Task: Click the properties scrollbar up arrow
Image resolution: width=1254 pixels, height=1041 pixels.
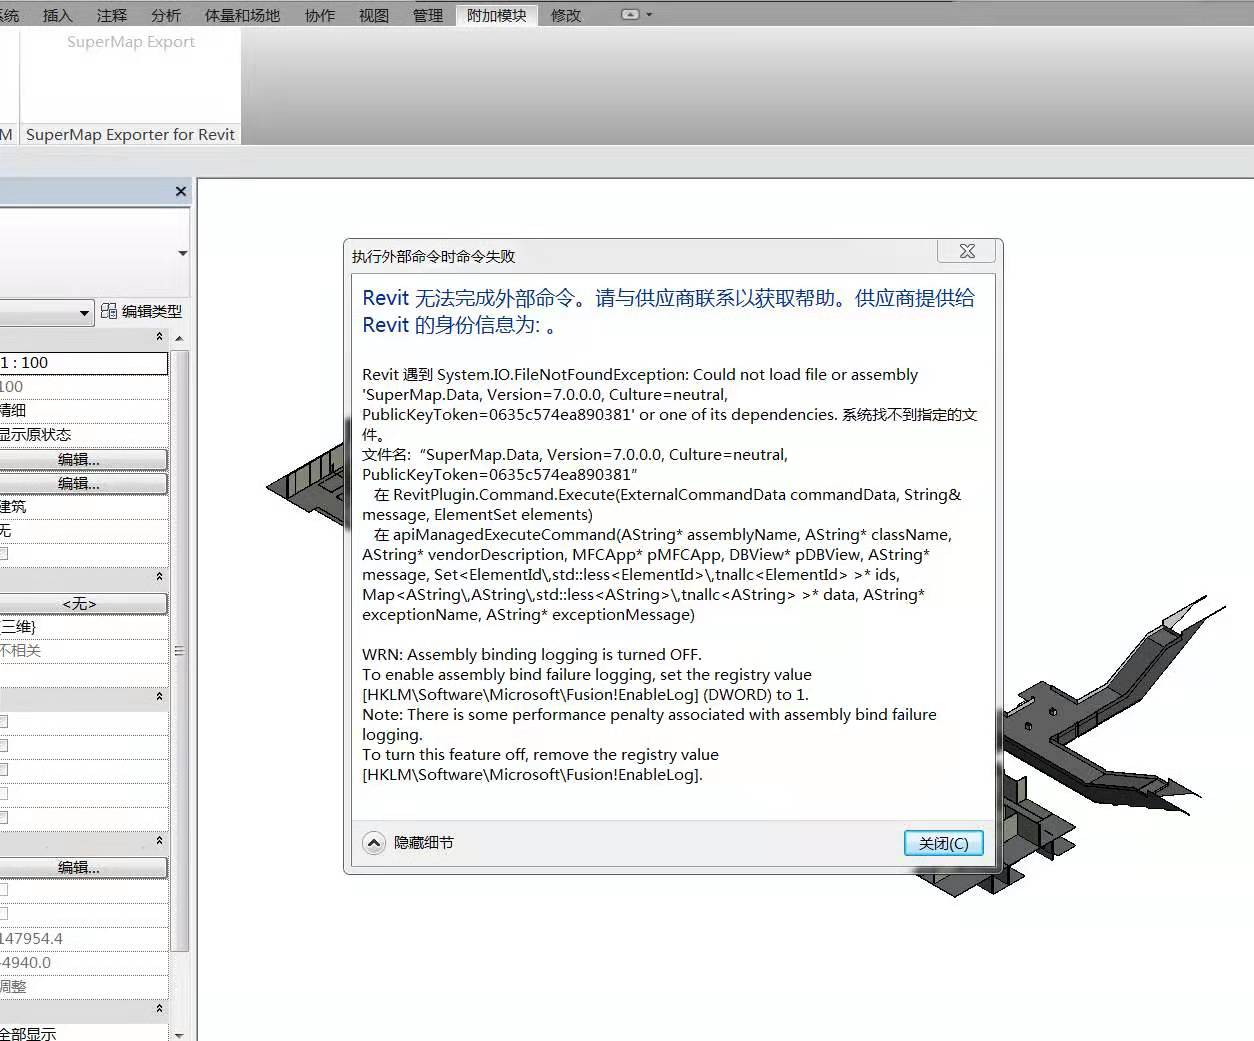Action: [180, 338]
